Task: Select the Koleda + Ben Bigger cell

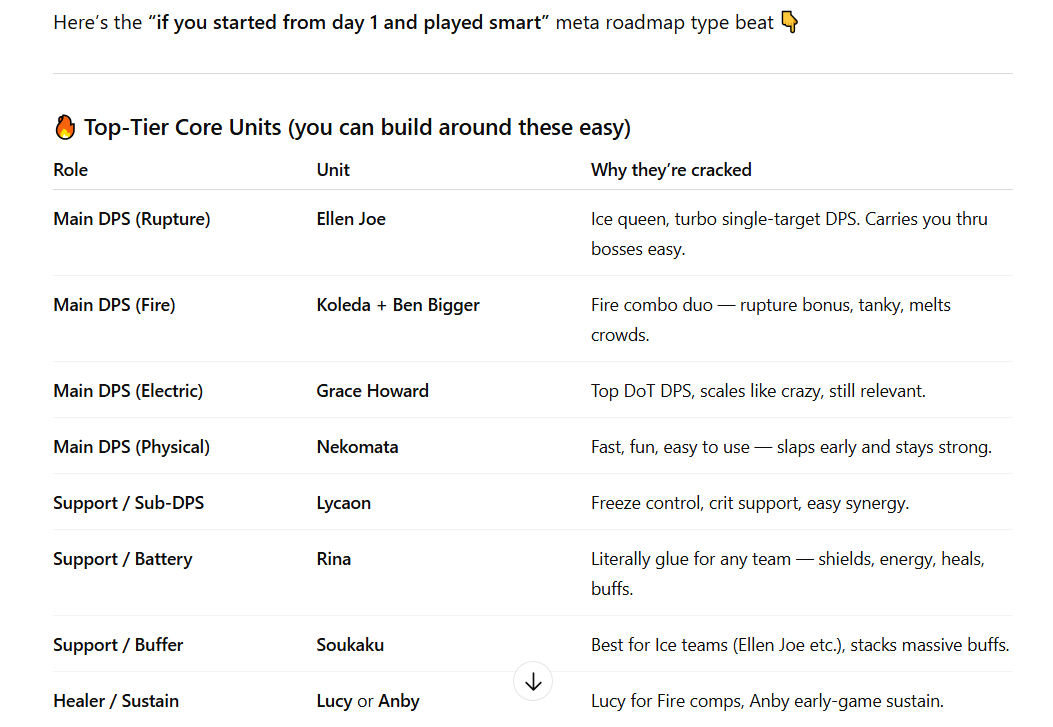Action: point(398,305)
